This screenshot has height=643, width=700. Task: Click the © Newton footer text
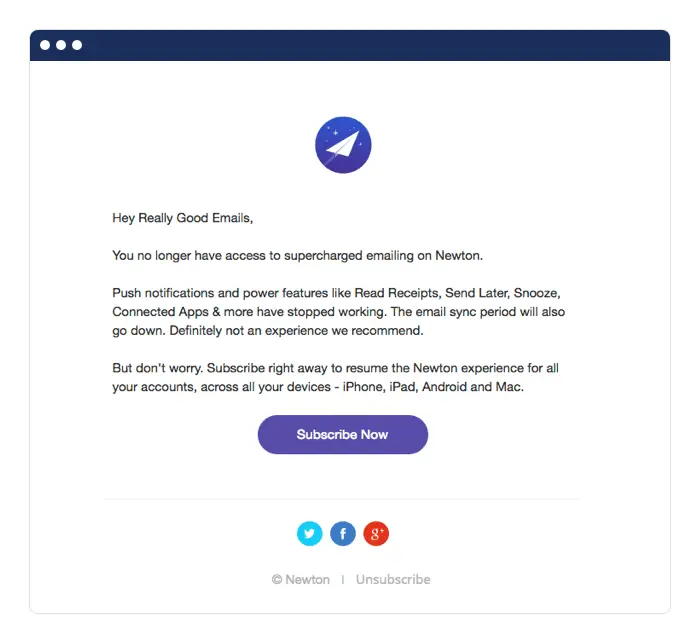301,579
